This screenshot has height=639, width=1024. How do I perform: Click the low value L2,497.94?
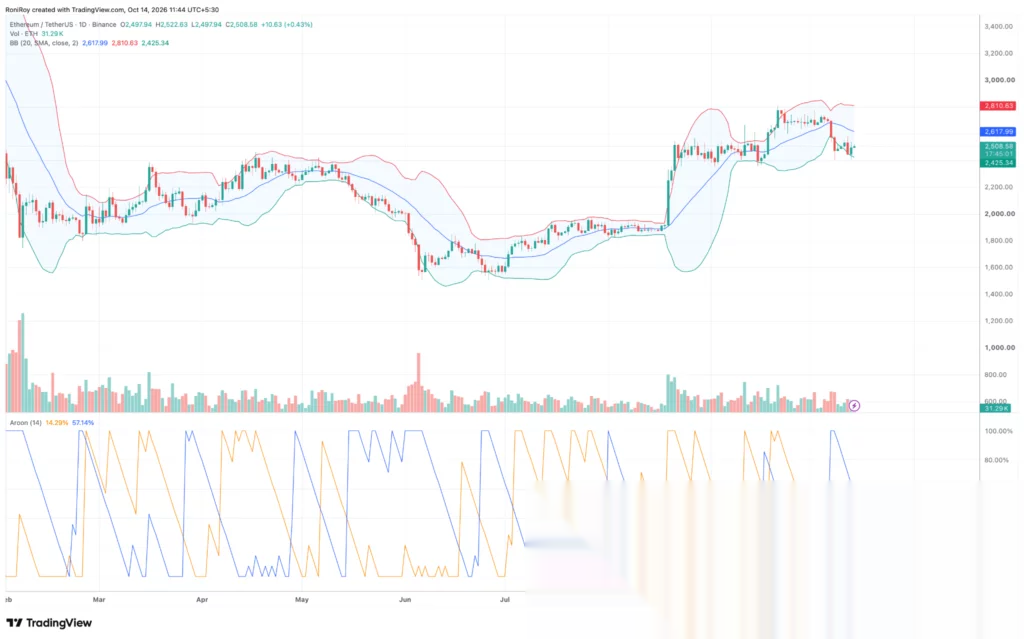click(206, 25)
